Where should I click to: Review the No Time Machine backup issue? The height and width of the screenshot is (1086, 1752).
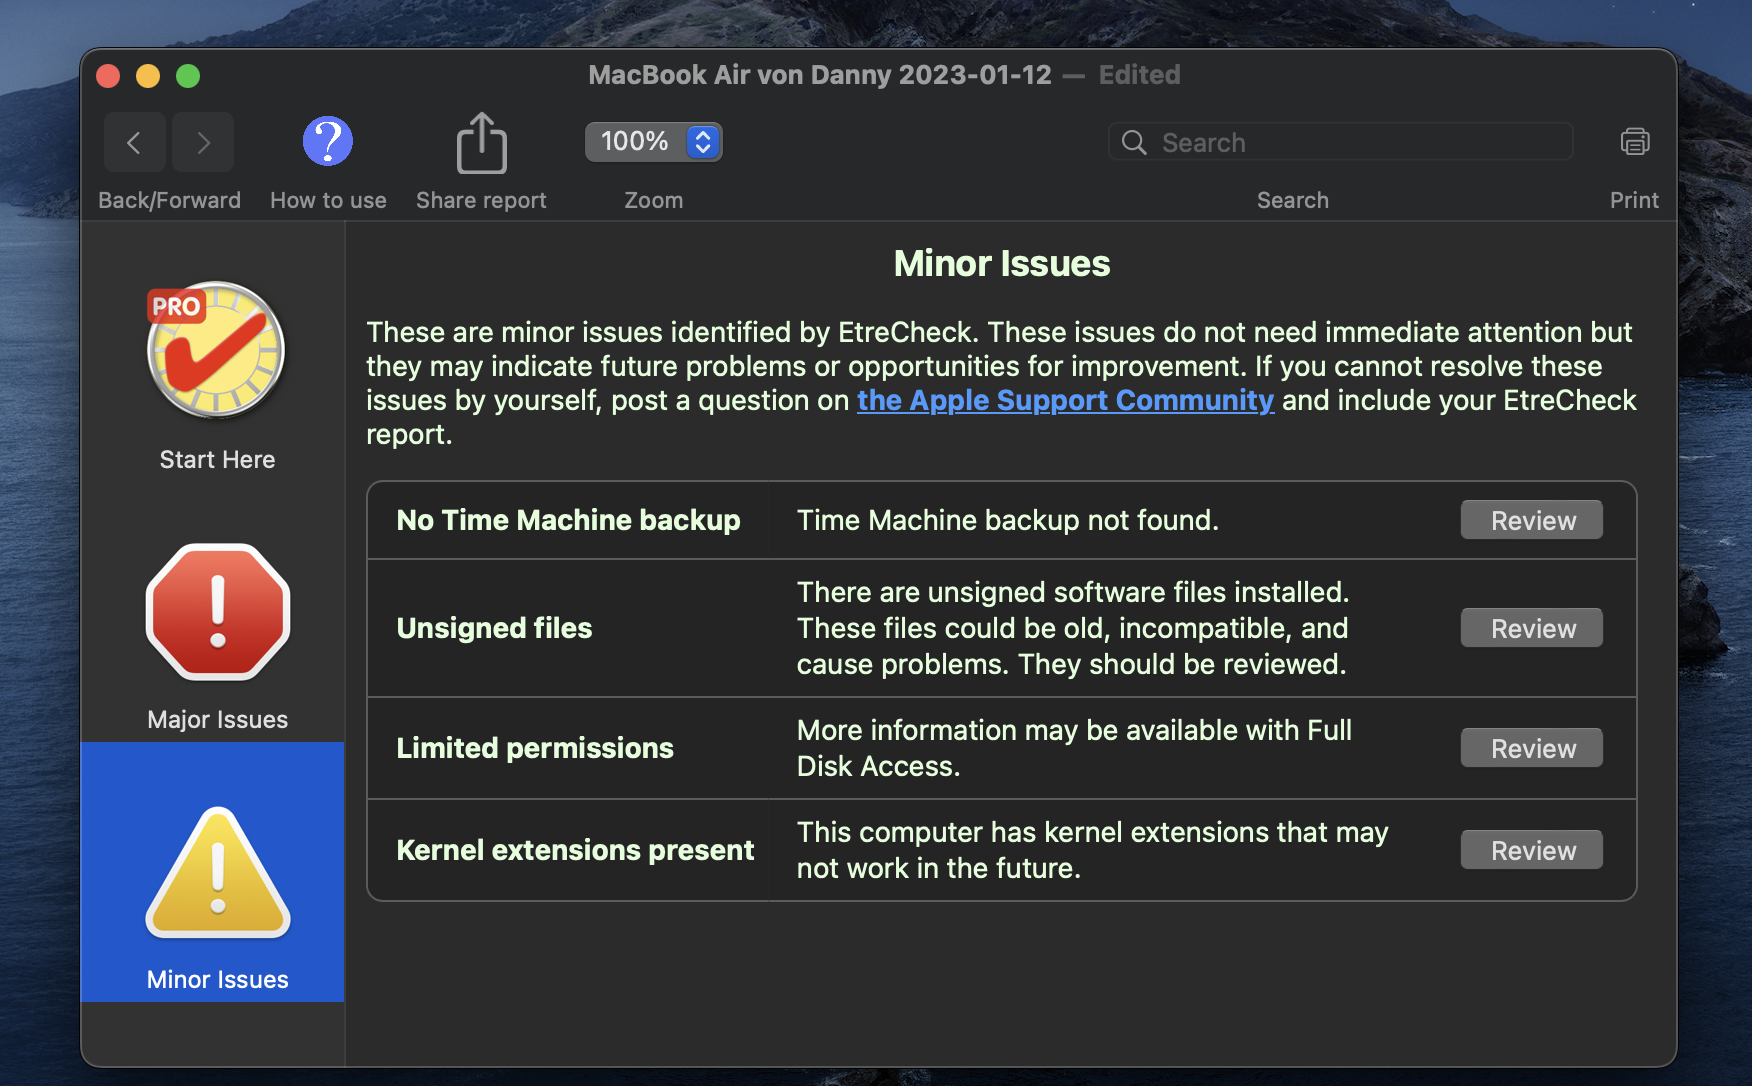point(1531,520)
